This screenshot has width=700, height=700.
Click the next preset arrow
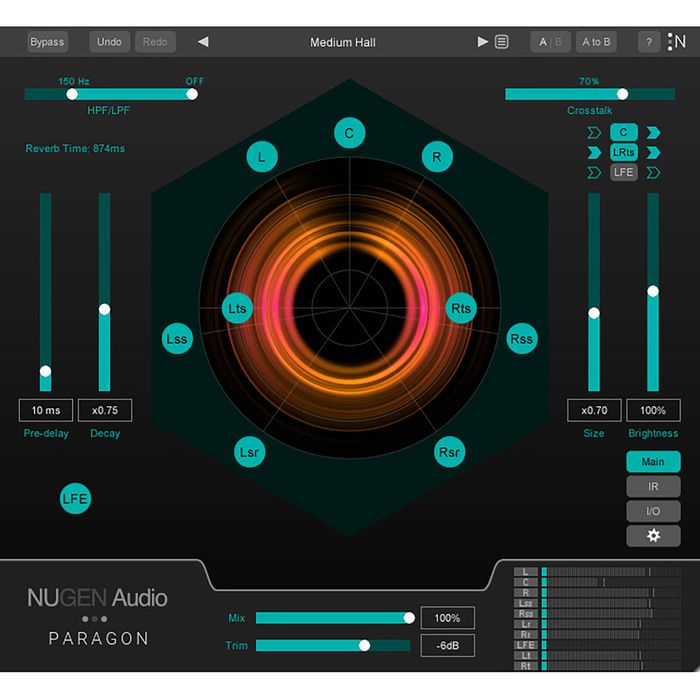point(483,42)
